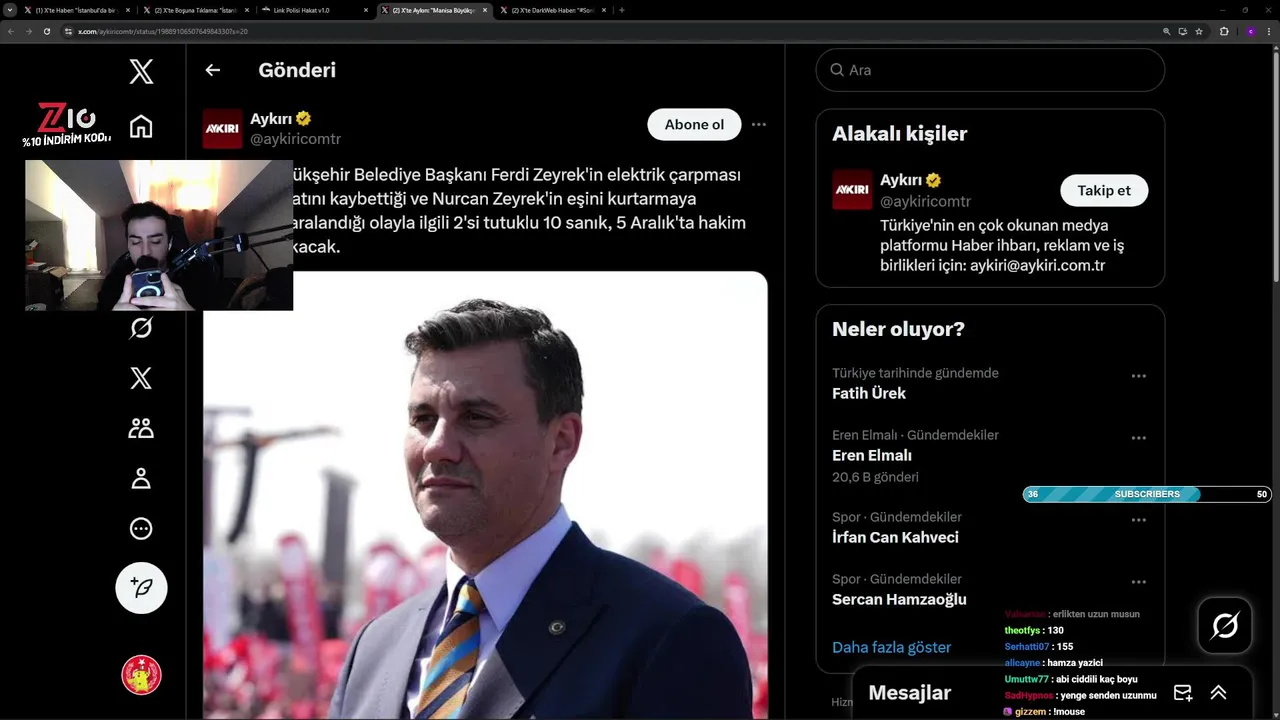
Task: Click the streamer webcam overlay
Action: pos(159,235)
